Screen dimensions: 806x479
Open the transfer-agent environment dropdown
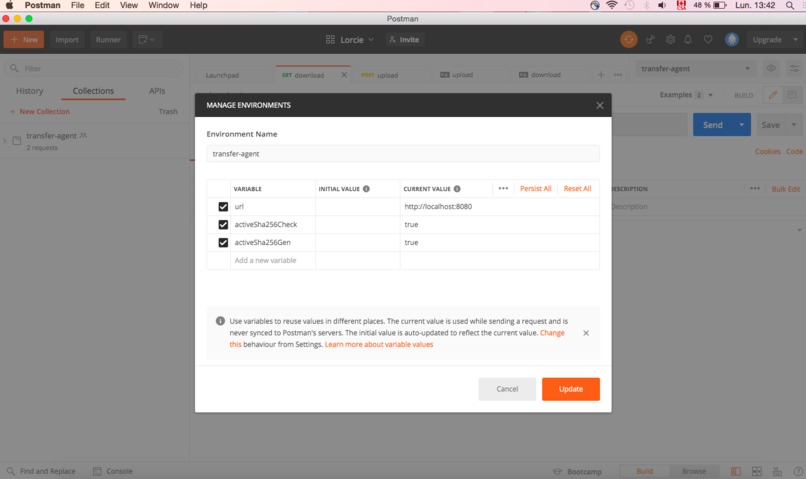(x=695, y=68)
